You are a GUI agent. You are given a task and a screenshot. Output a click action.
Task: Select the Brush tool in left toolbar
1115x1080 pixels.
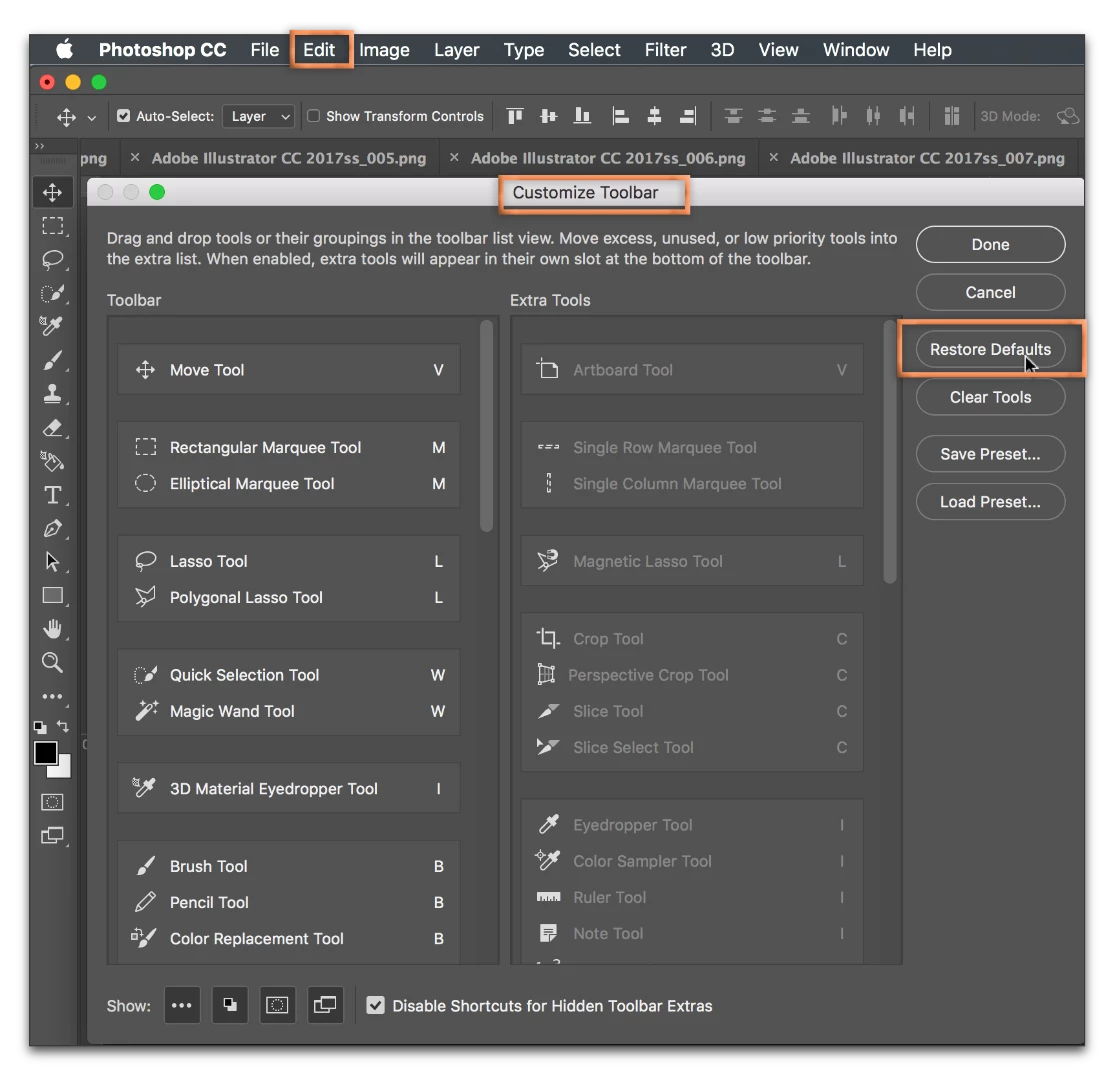[52, 360]
